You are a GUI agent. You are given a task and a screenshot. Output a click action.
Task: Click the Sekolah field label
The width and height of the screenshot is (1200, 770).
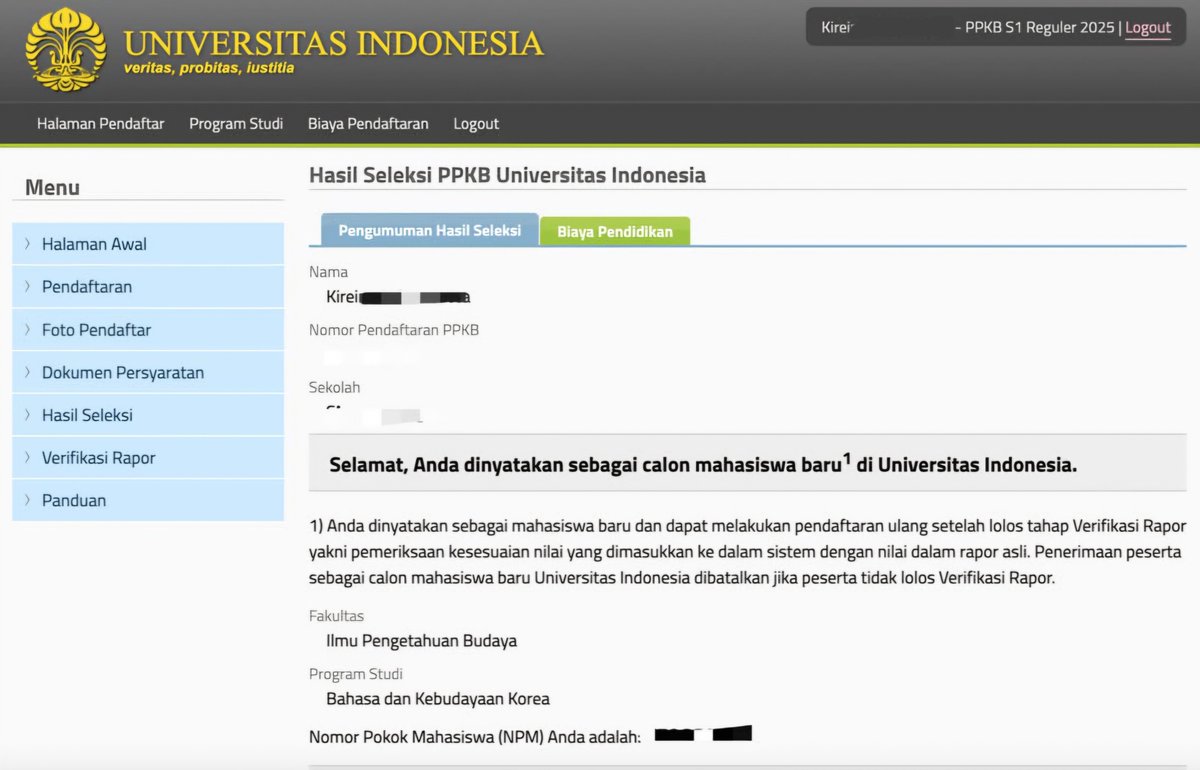click(x=334, y=387)
